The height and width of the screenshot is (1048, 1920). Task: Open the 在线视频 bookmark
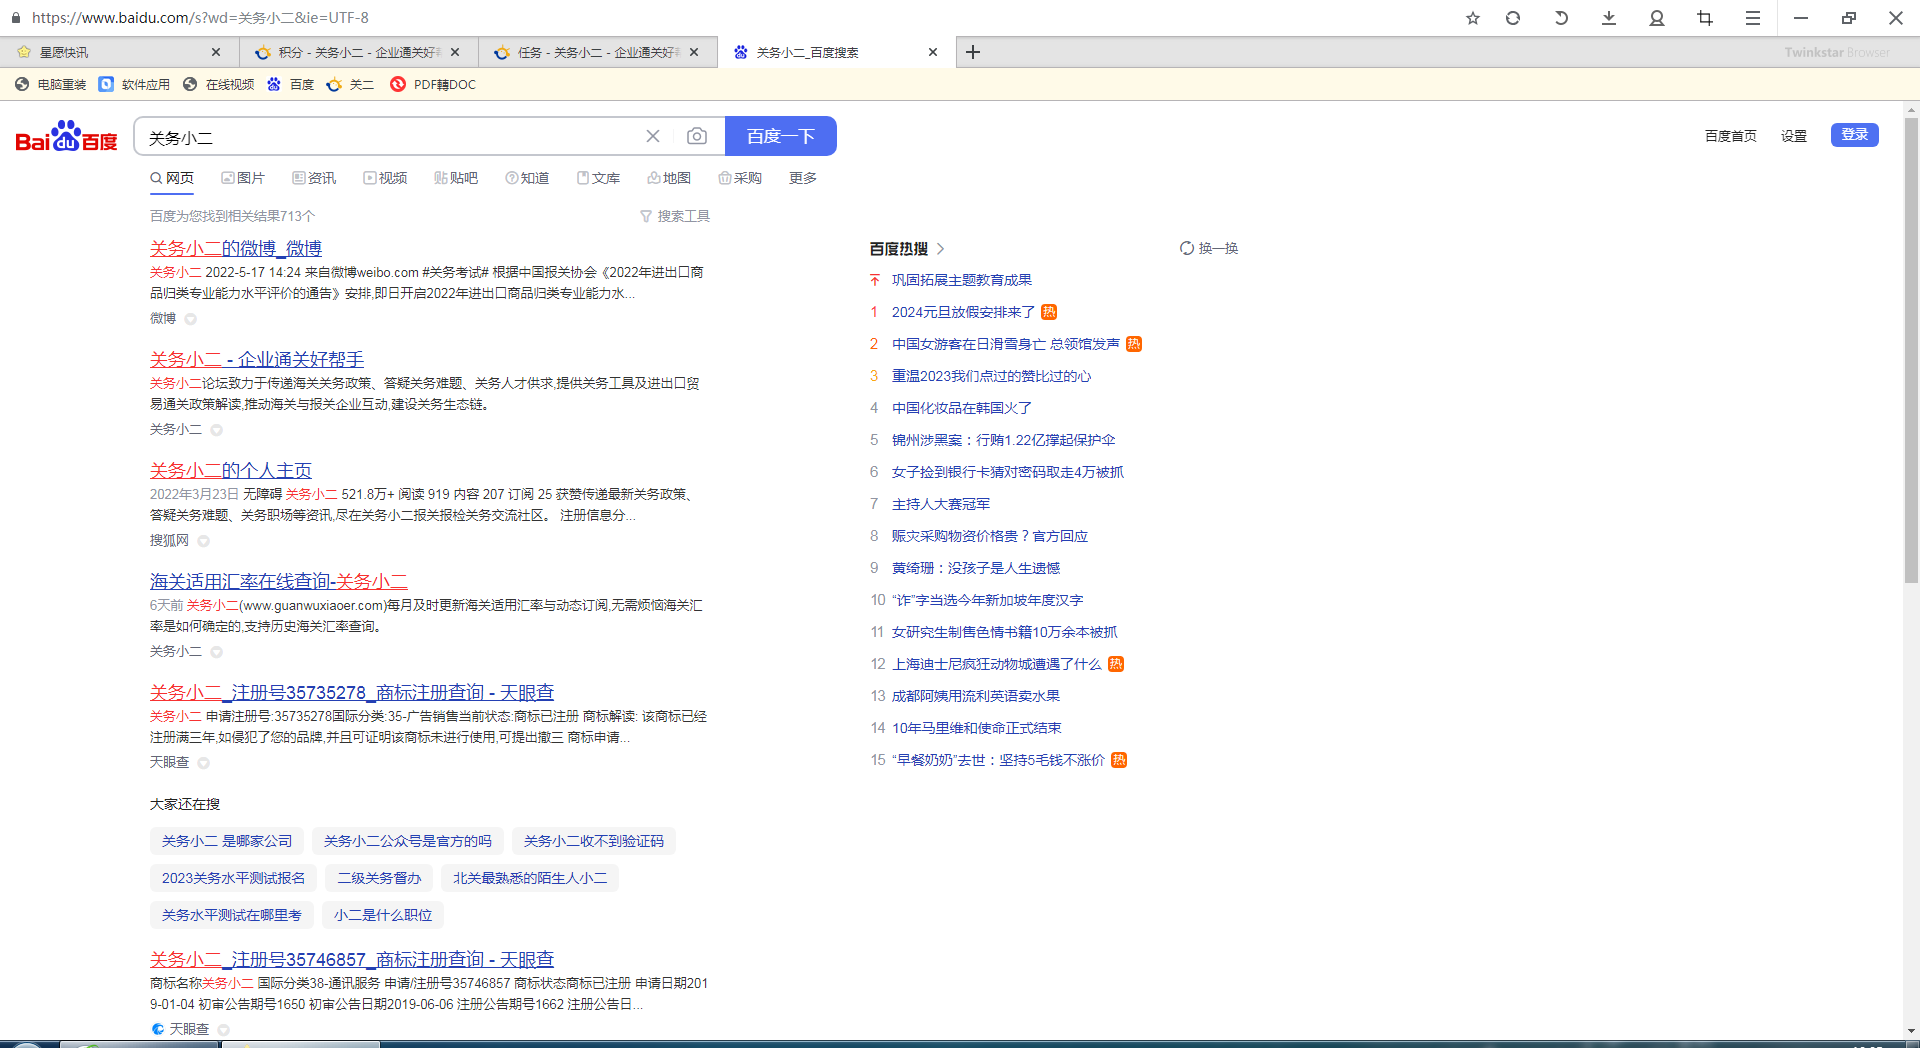click(219, 85)
